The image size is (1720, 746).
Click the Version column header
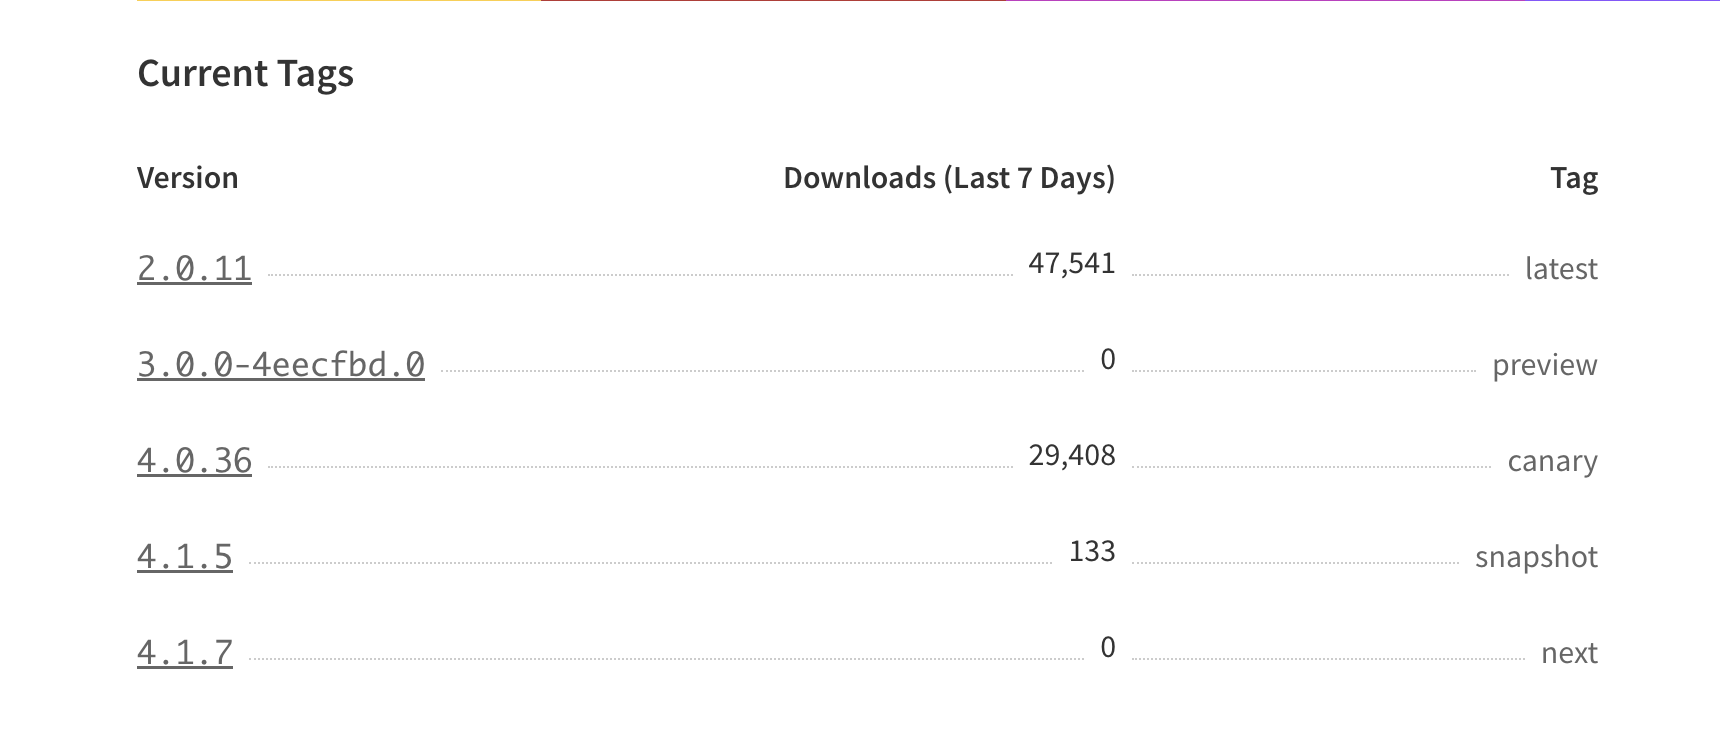click(188, 178)
